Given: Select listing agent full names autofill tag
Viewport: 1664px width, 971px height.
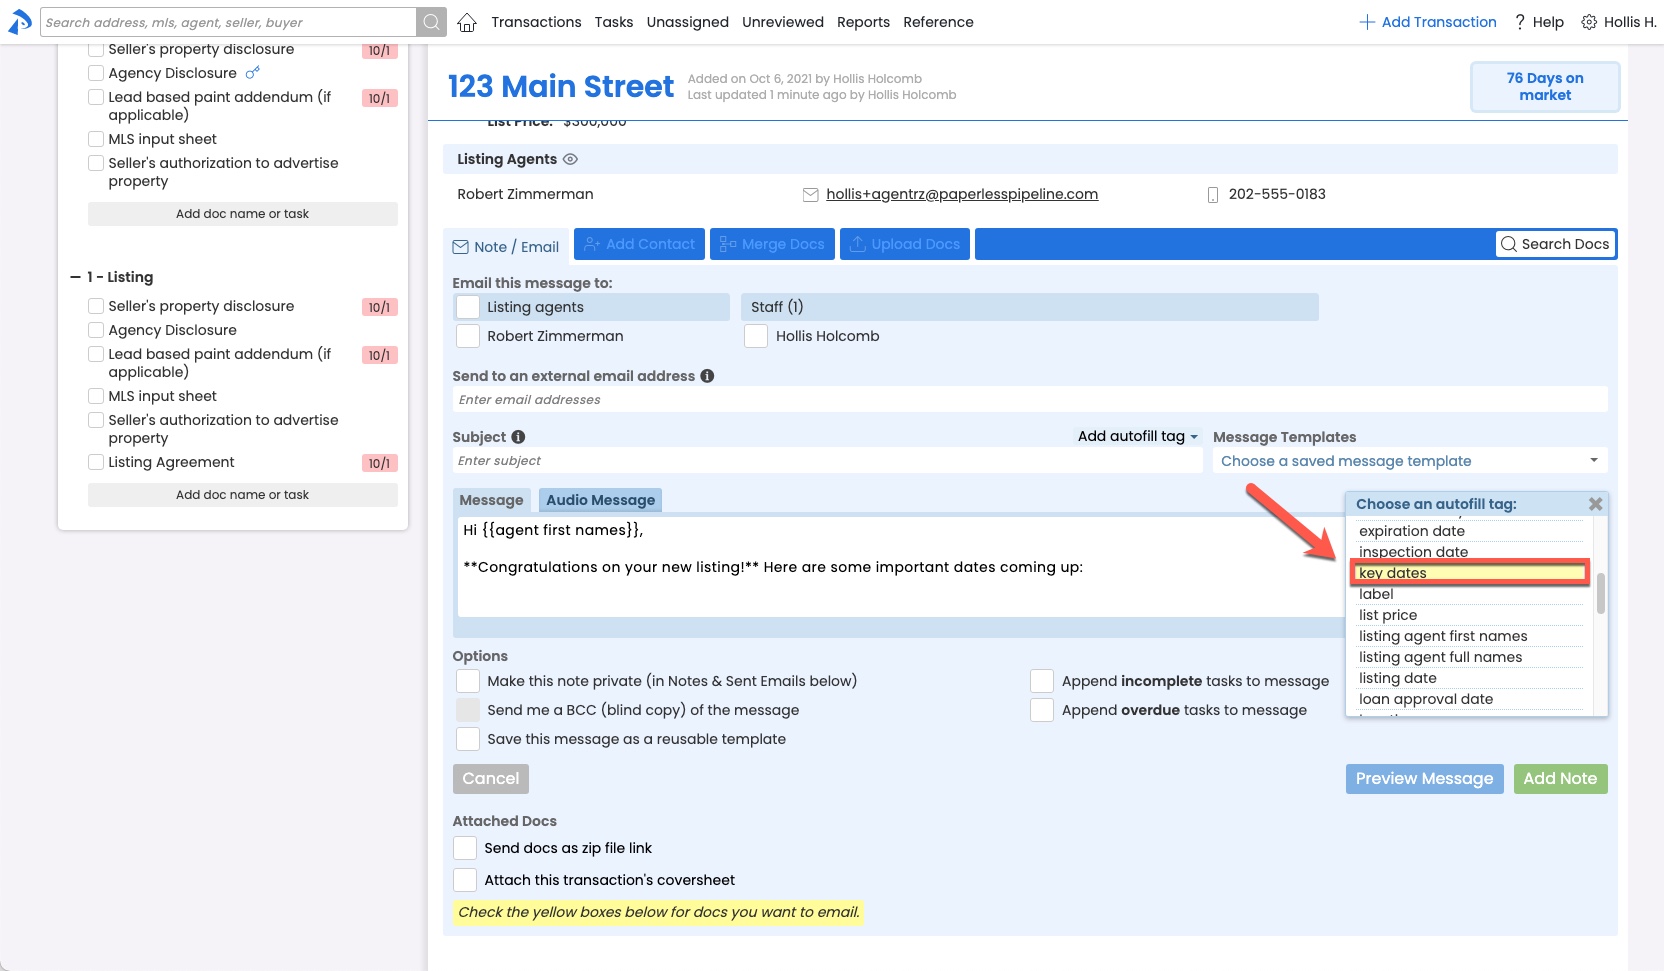Looking at the screenshot, I should click(1469, 657).
